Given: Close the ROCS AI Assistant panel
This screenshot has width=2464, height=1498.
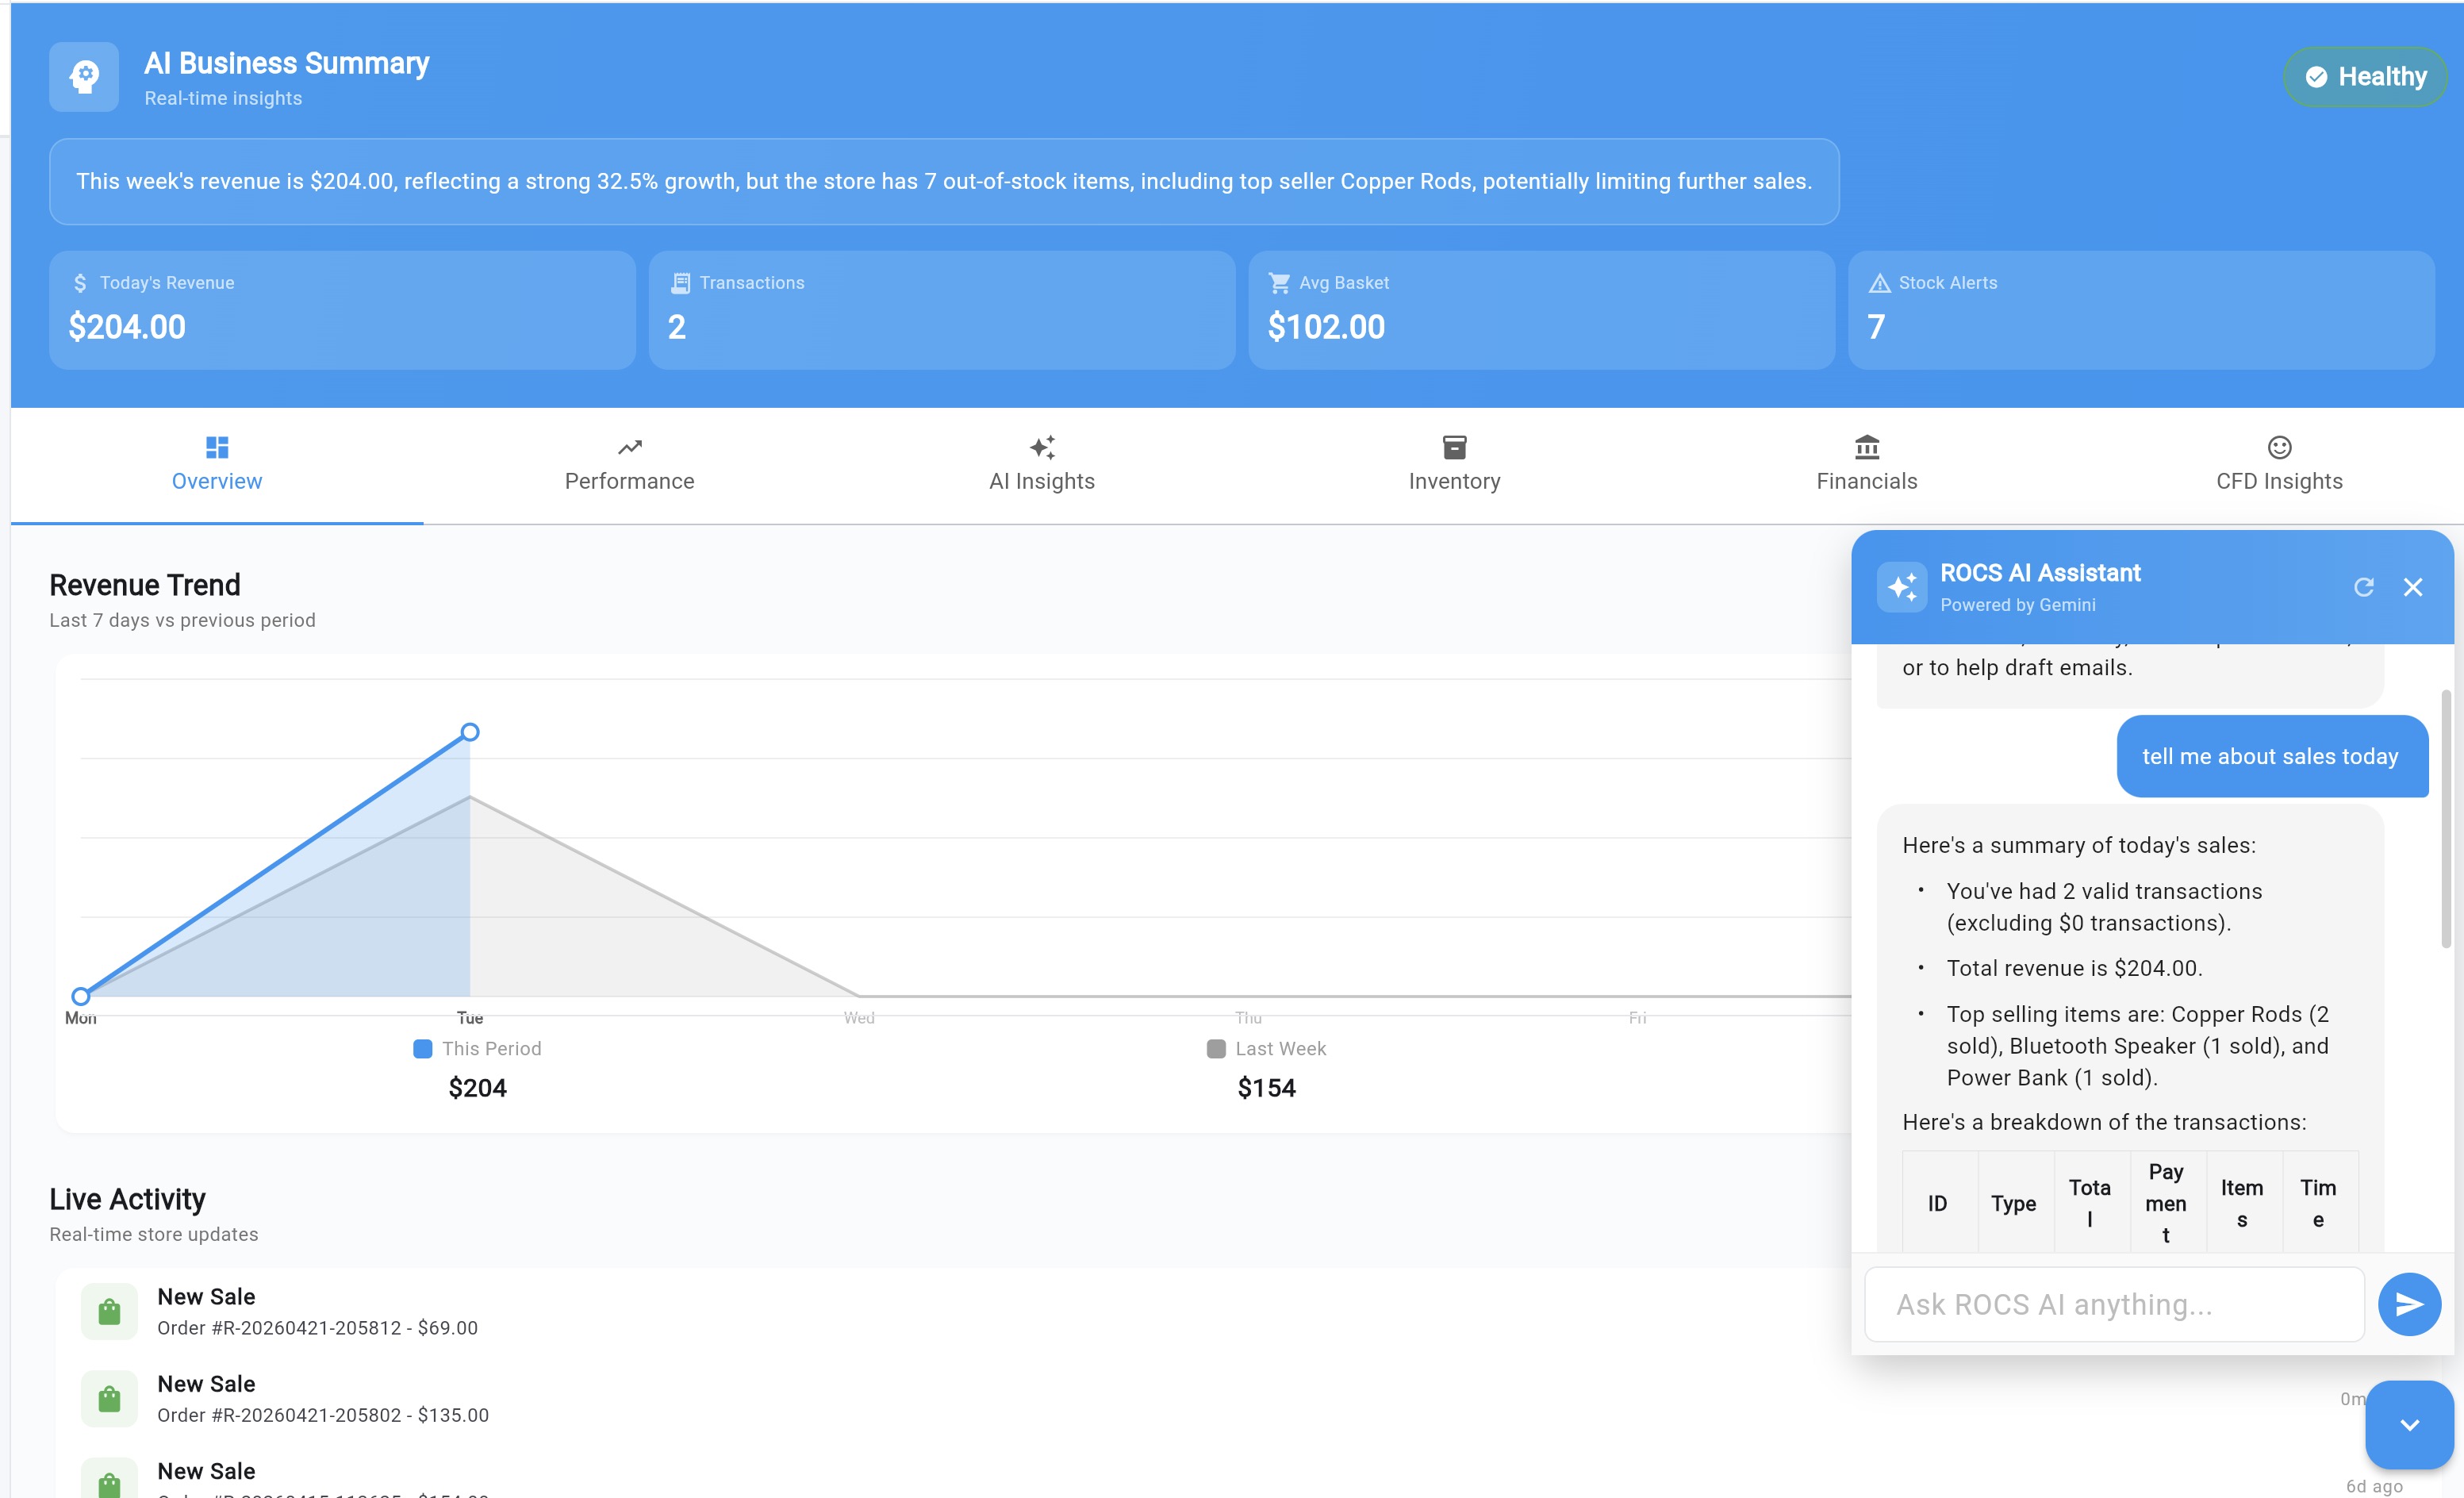Looking at the screenshot, I should [x=2414, y=587].
